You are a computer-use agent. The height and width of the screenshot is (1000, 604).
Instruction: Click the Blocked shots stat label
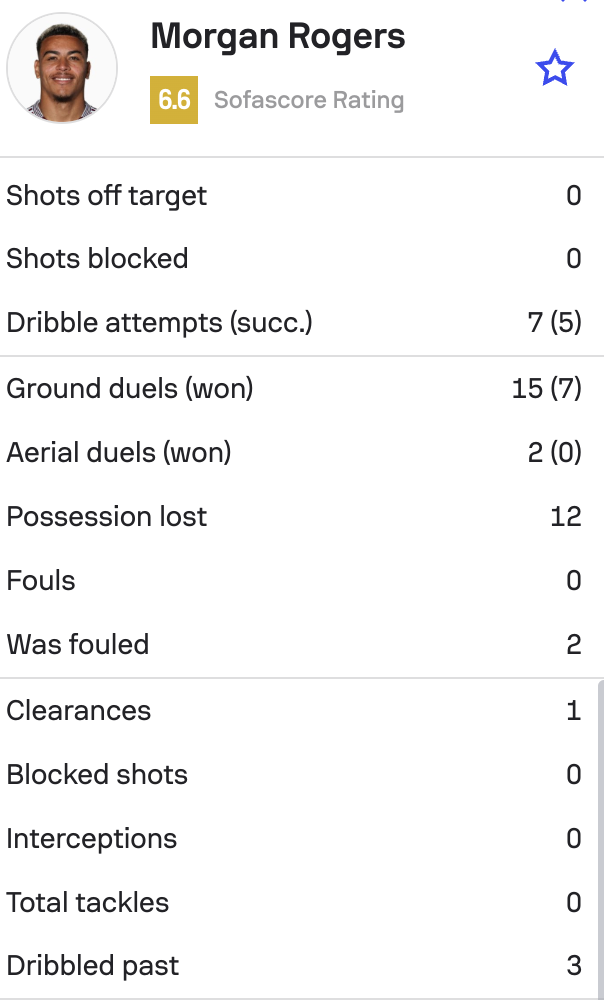(97, 774)
